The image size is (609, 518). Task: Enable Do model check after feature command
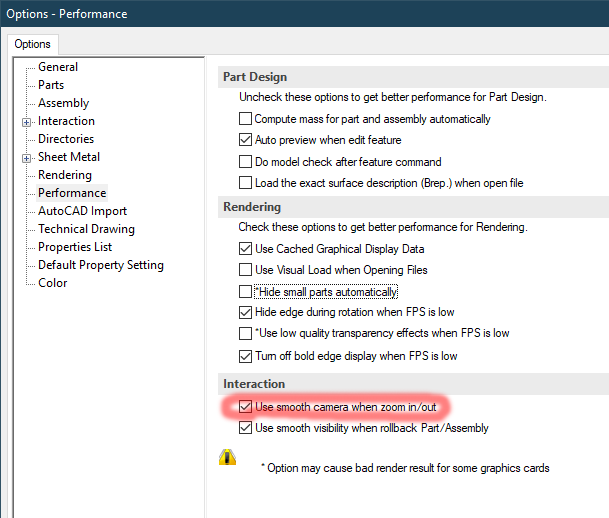coord(246,162)
